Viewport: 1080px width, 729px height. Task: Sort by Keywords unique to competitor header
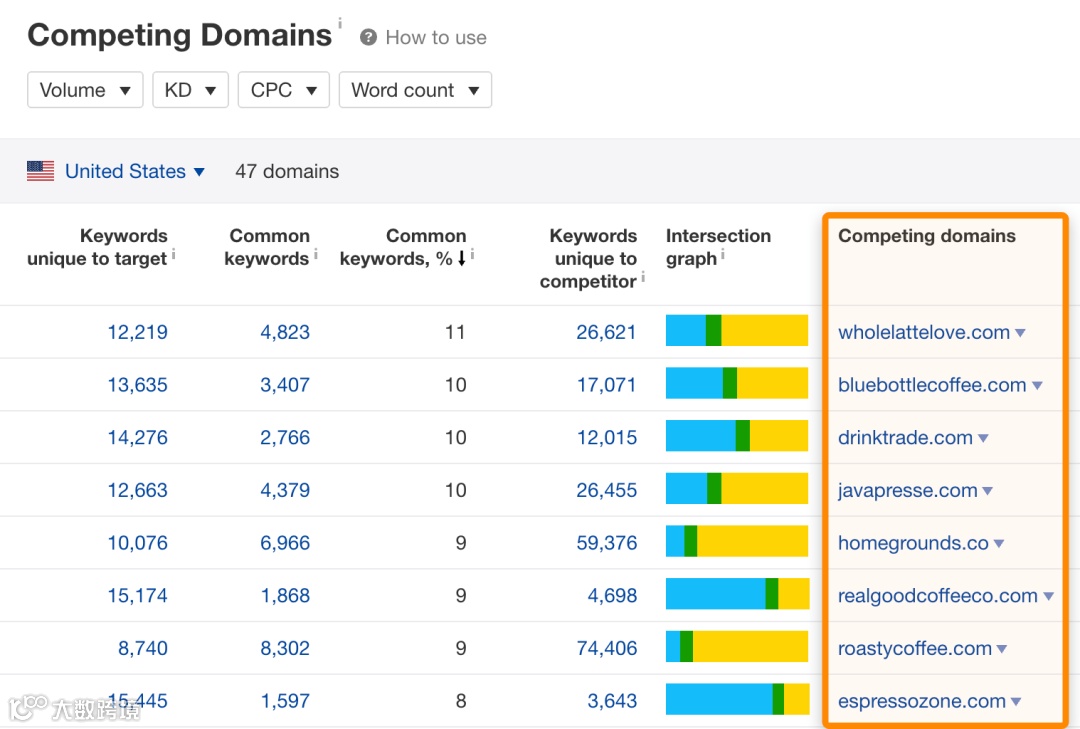588,258
